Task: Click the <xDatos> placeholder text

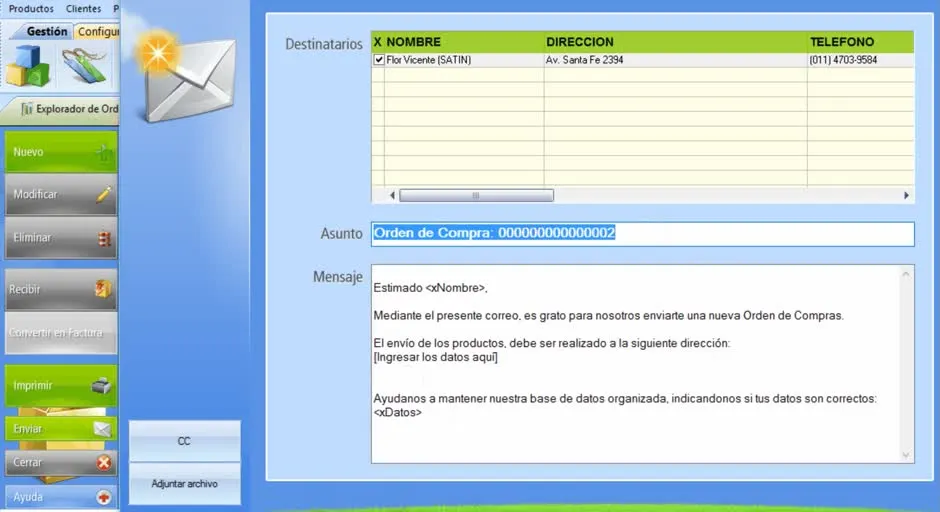Action: point(397,412)
